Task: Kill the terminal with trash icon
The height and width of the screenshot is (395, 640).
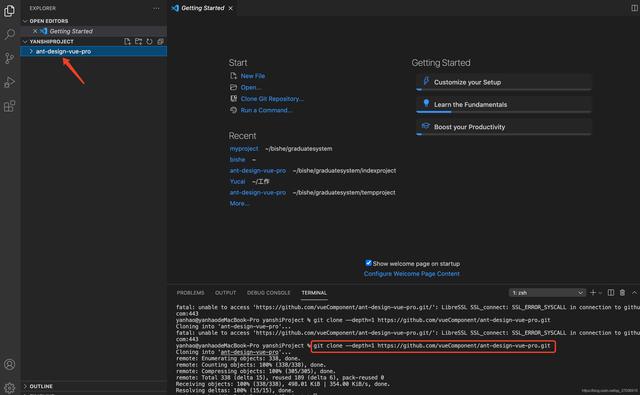Action: coord(622,293)
